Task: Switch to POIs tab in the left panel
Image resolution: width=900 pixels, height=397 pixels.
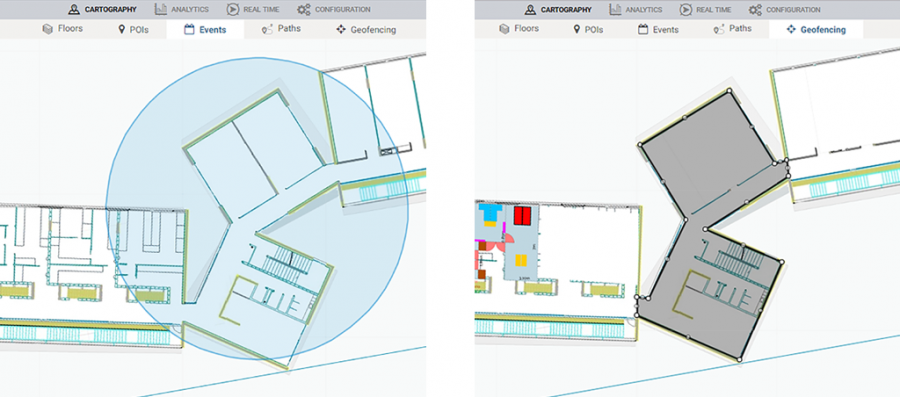Action: tap(133, 29)
